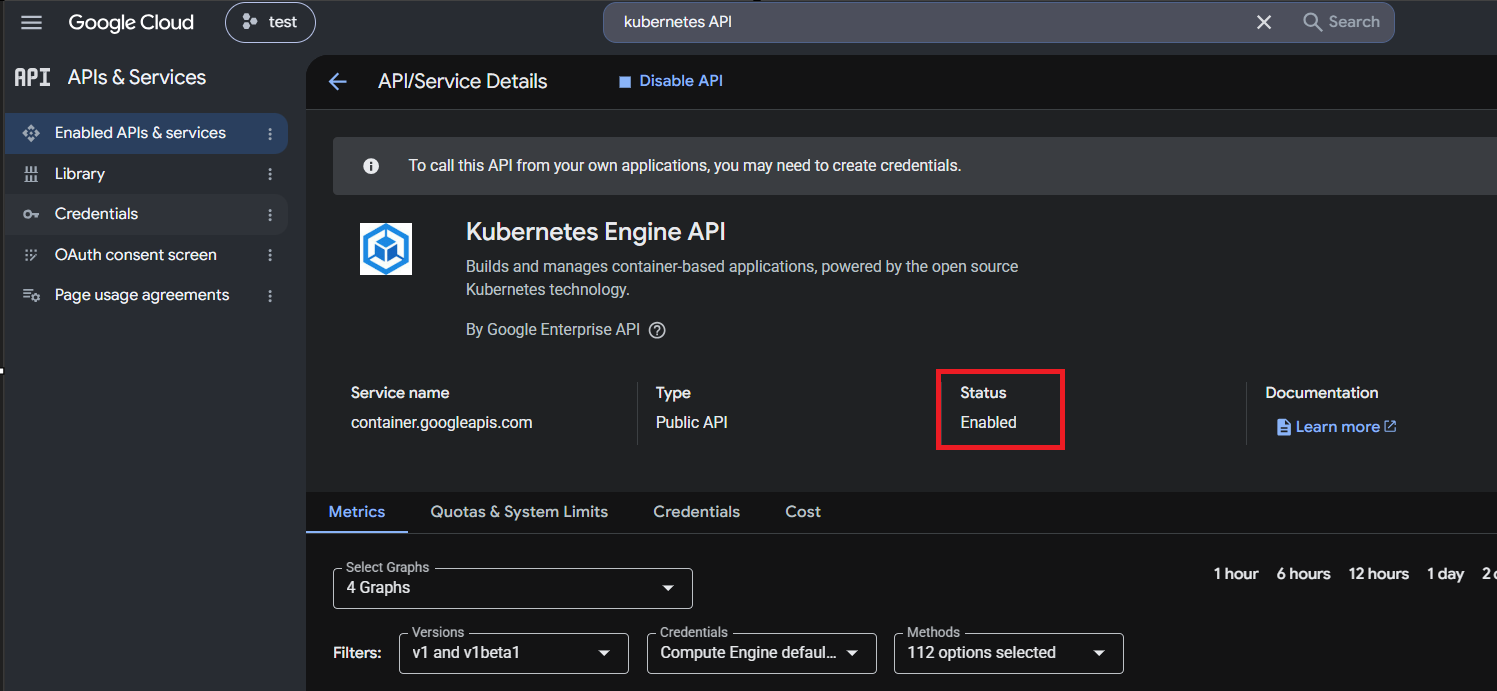The width and height of the screenshot is (1497, 691).
Task: Click the document icon beside Learn more
Action: click(x=1284, y=427)
